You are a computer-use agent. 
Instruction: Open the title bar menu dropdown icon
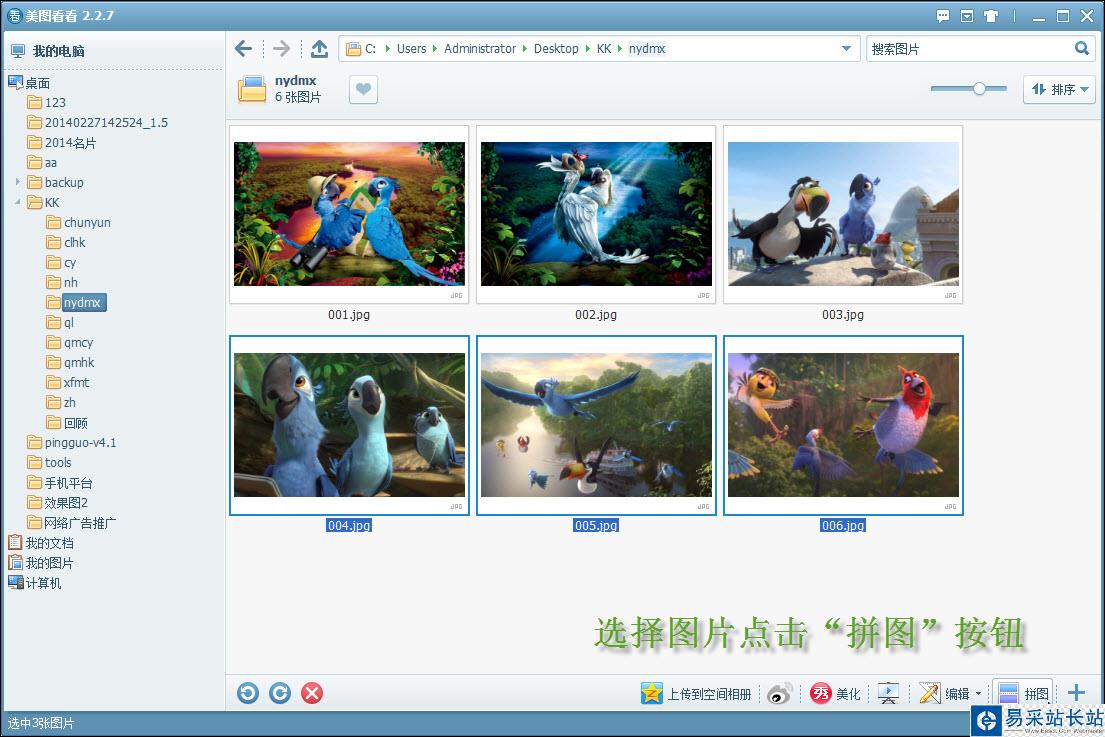point(967,16)
